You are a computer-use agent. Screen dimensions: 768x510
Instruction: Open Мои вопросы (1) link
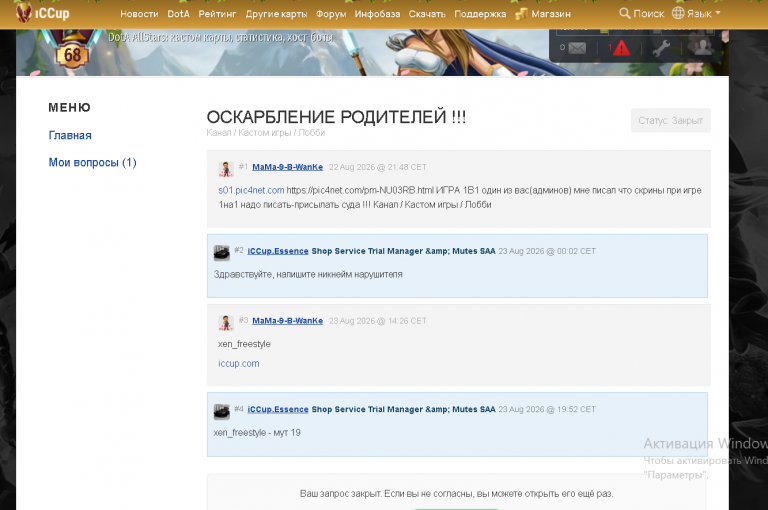click(x=92, y=162)
